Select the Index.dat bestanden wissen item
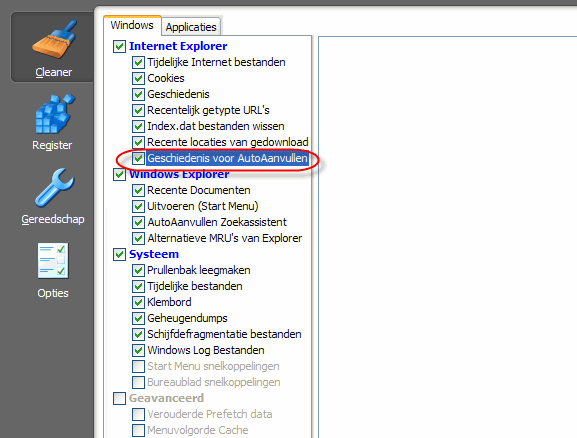The height and width of the screenshot is (438, 577). pos(216,126)
